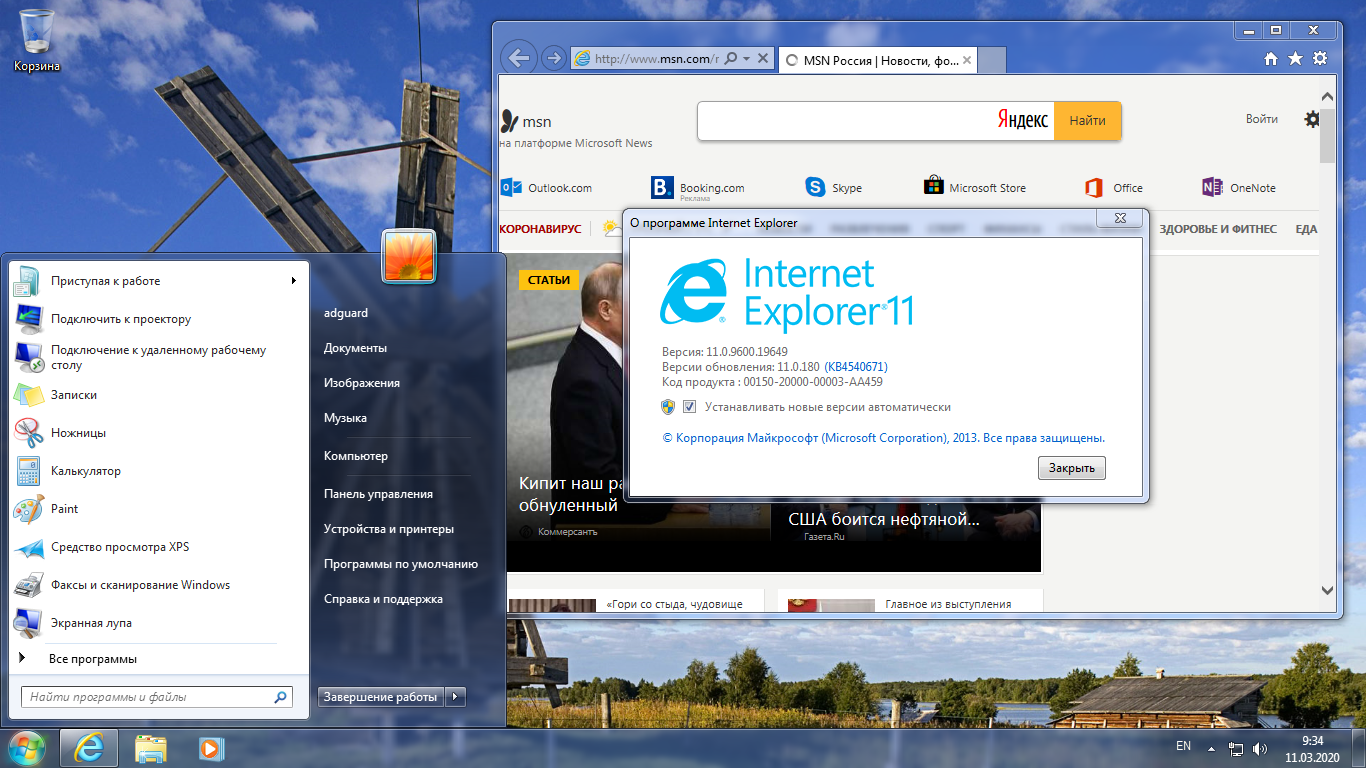This screenshot has width=1366, height=768.
Task: Click the Windows Start orb
Action: (27, 747)
